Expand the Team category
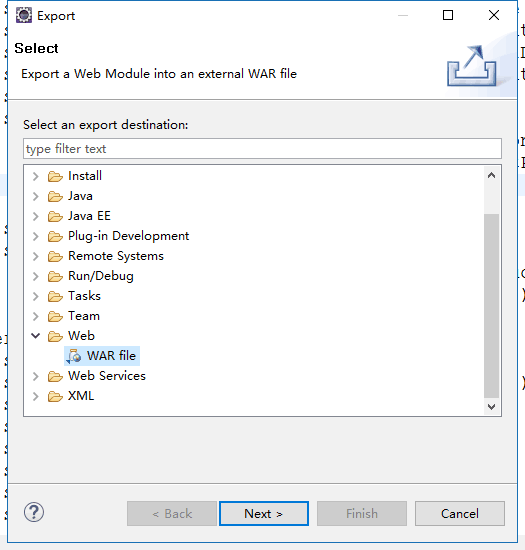This screenshot has width=525, height=550. coord(35,316)
